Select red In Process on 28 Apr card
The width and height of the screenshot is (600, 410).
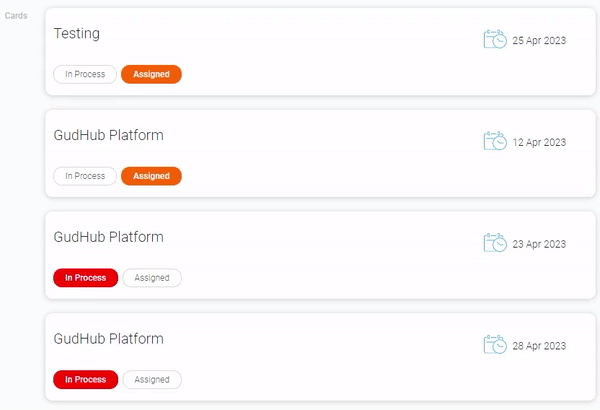click(x=85, y=380)
